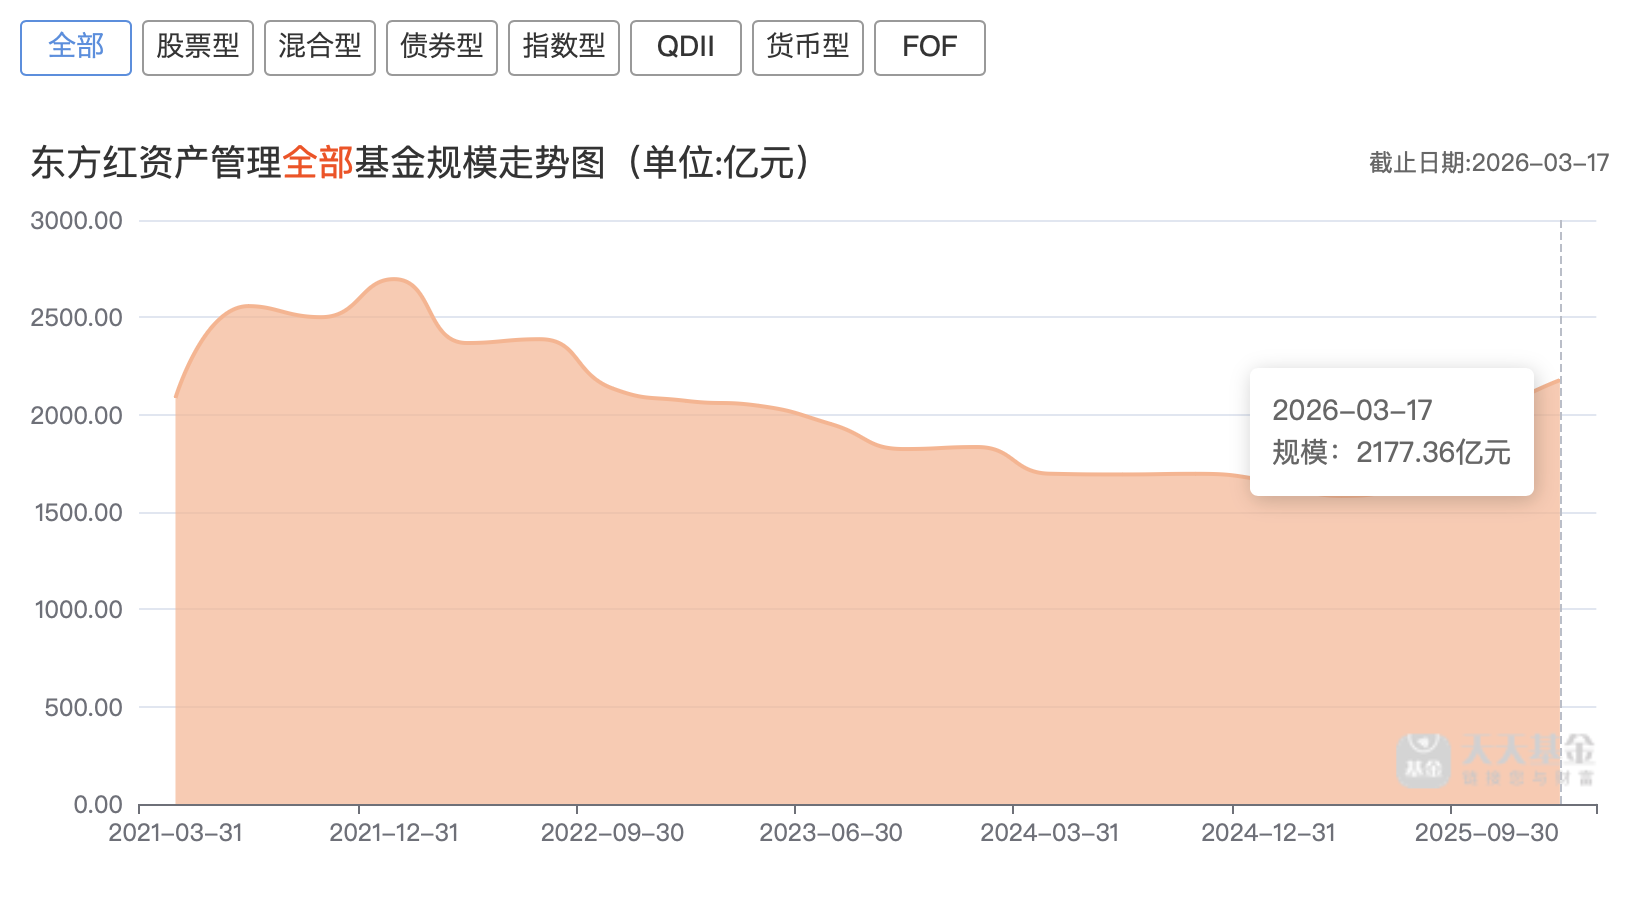
Task: Select the 货币型 fund tab
Action: coord(808,47)
